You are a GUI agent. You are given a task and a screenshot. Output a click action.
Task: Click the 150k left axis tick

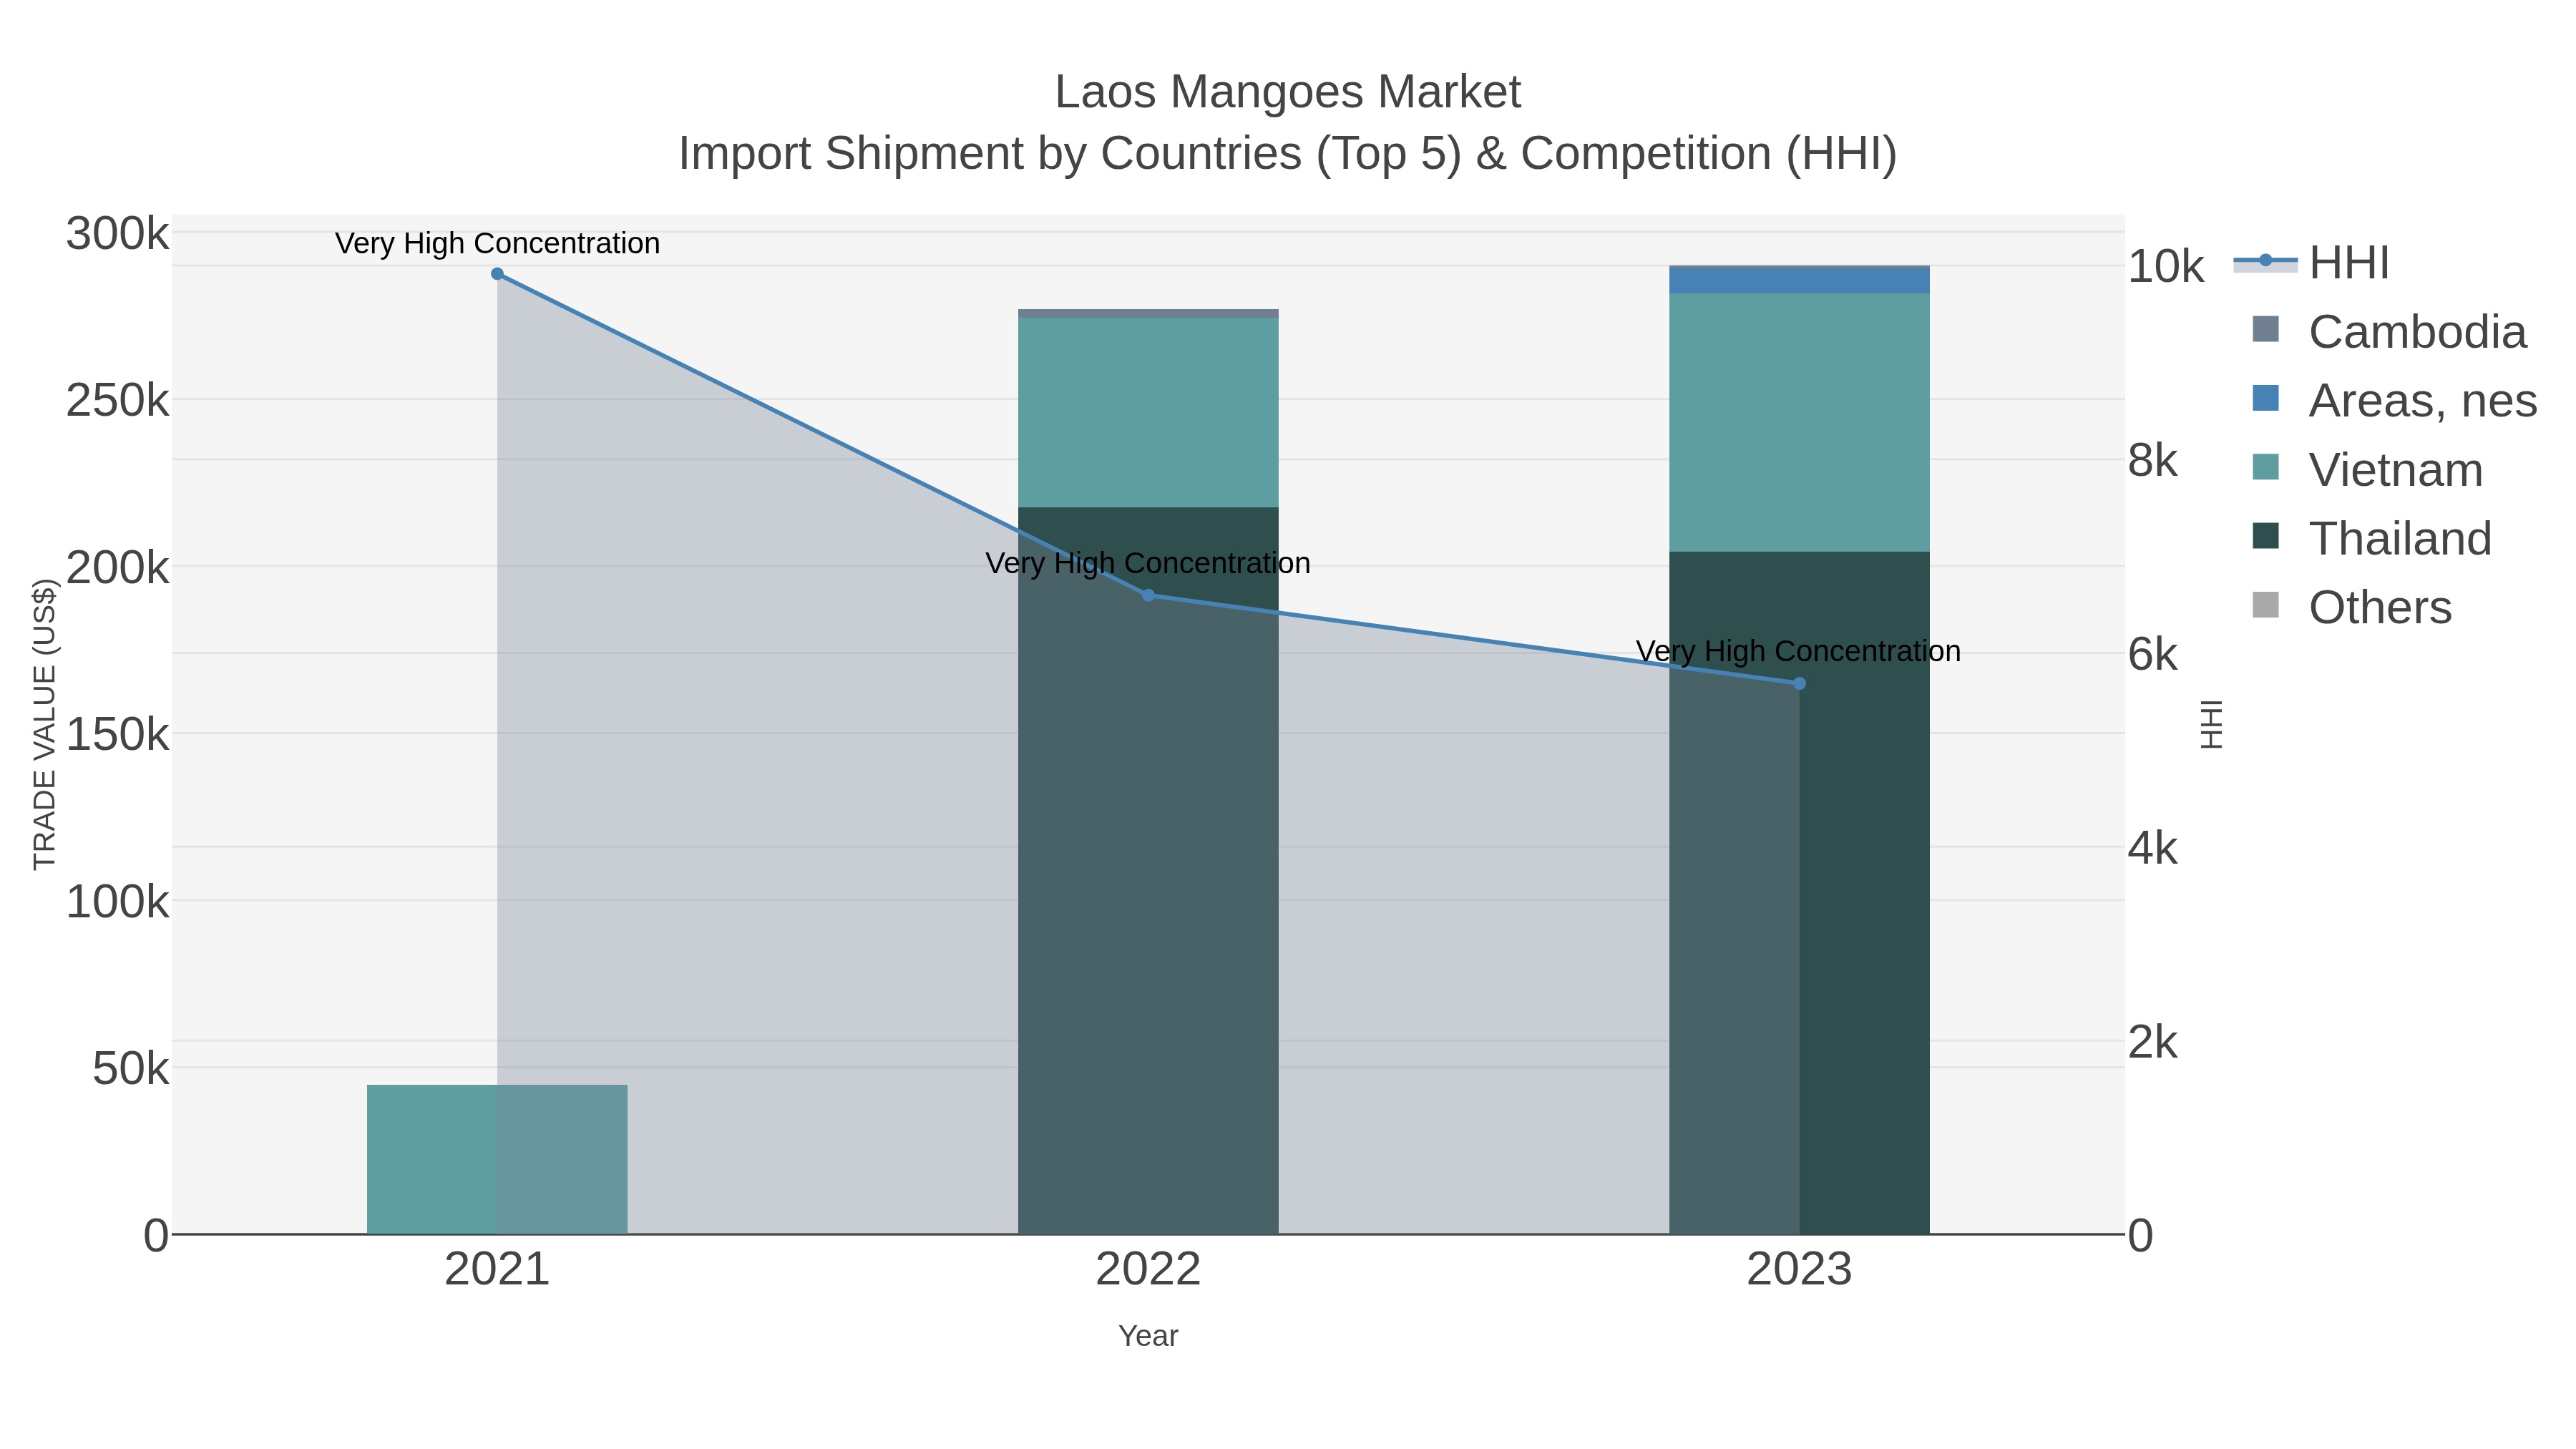tap(118, 735)
